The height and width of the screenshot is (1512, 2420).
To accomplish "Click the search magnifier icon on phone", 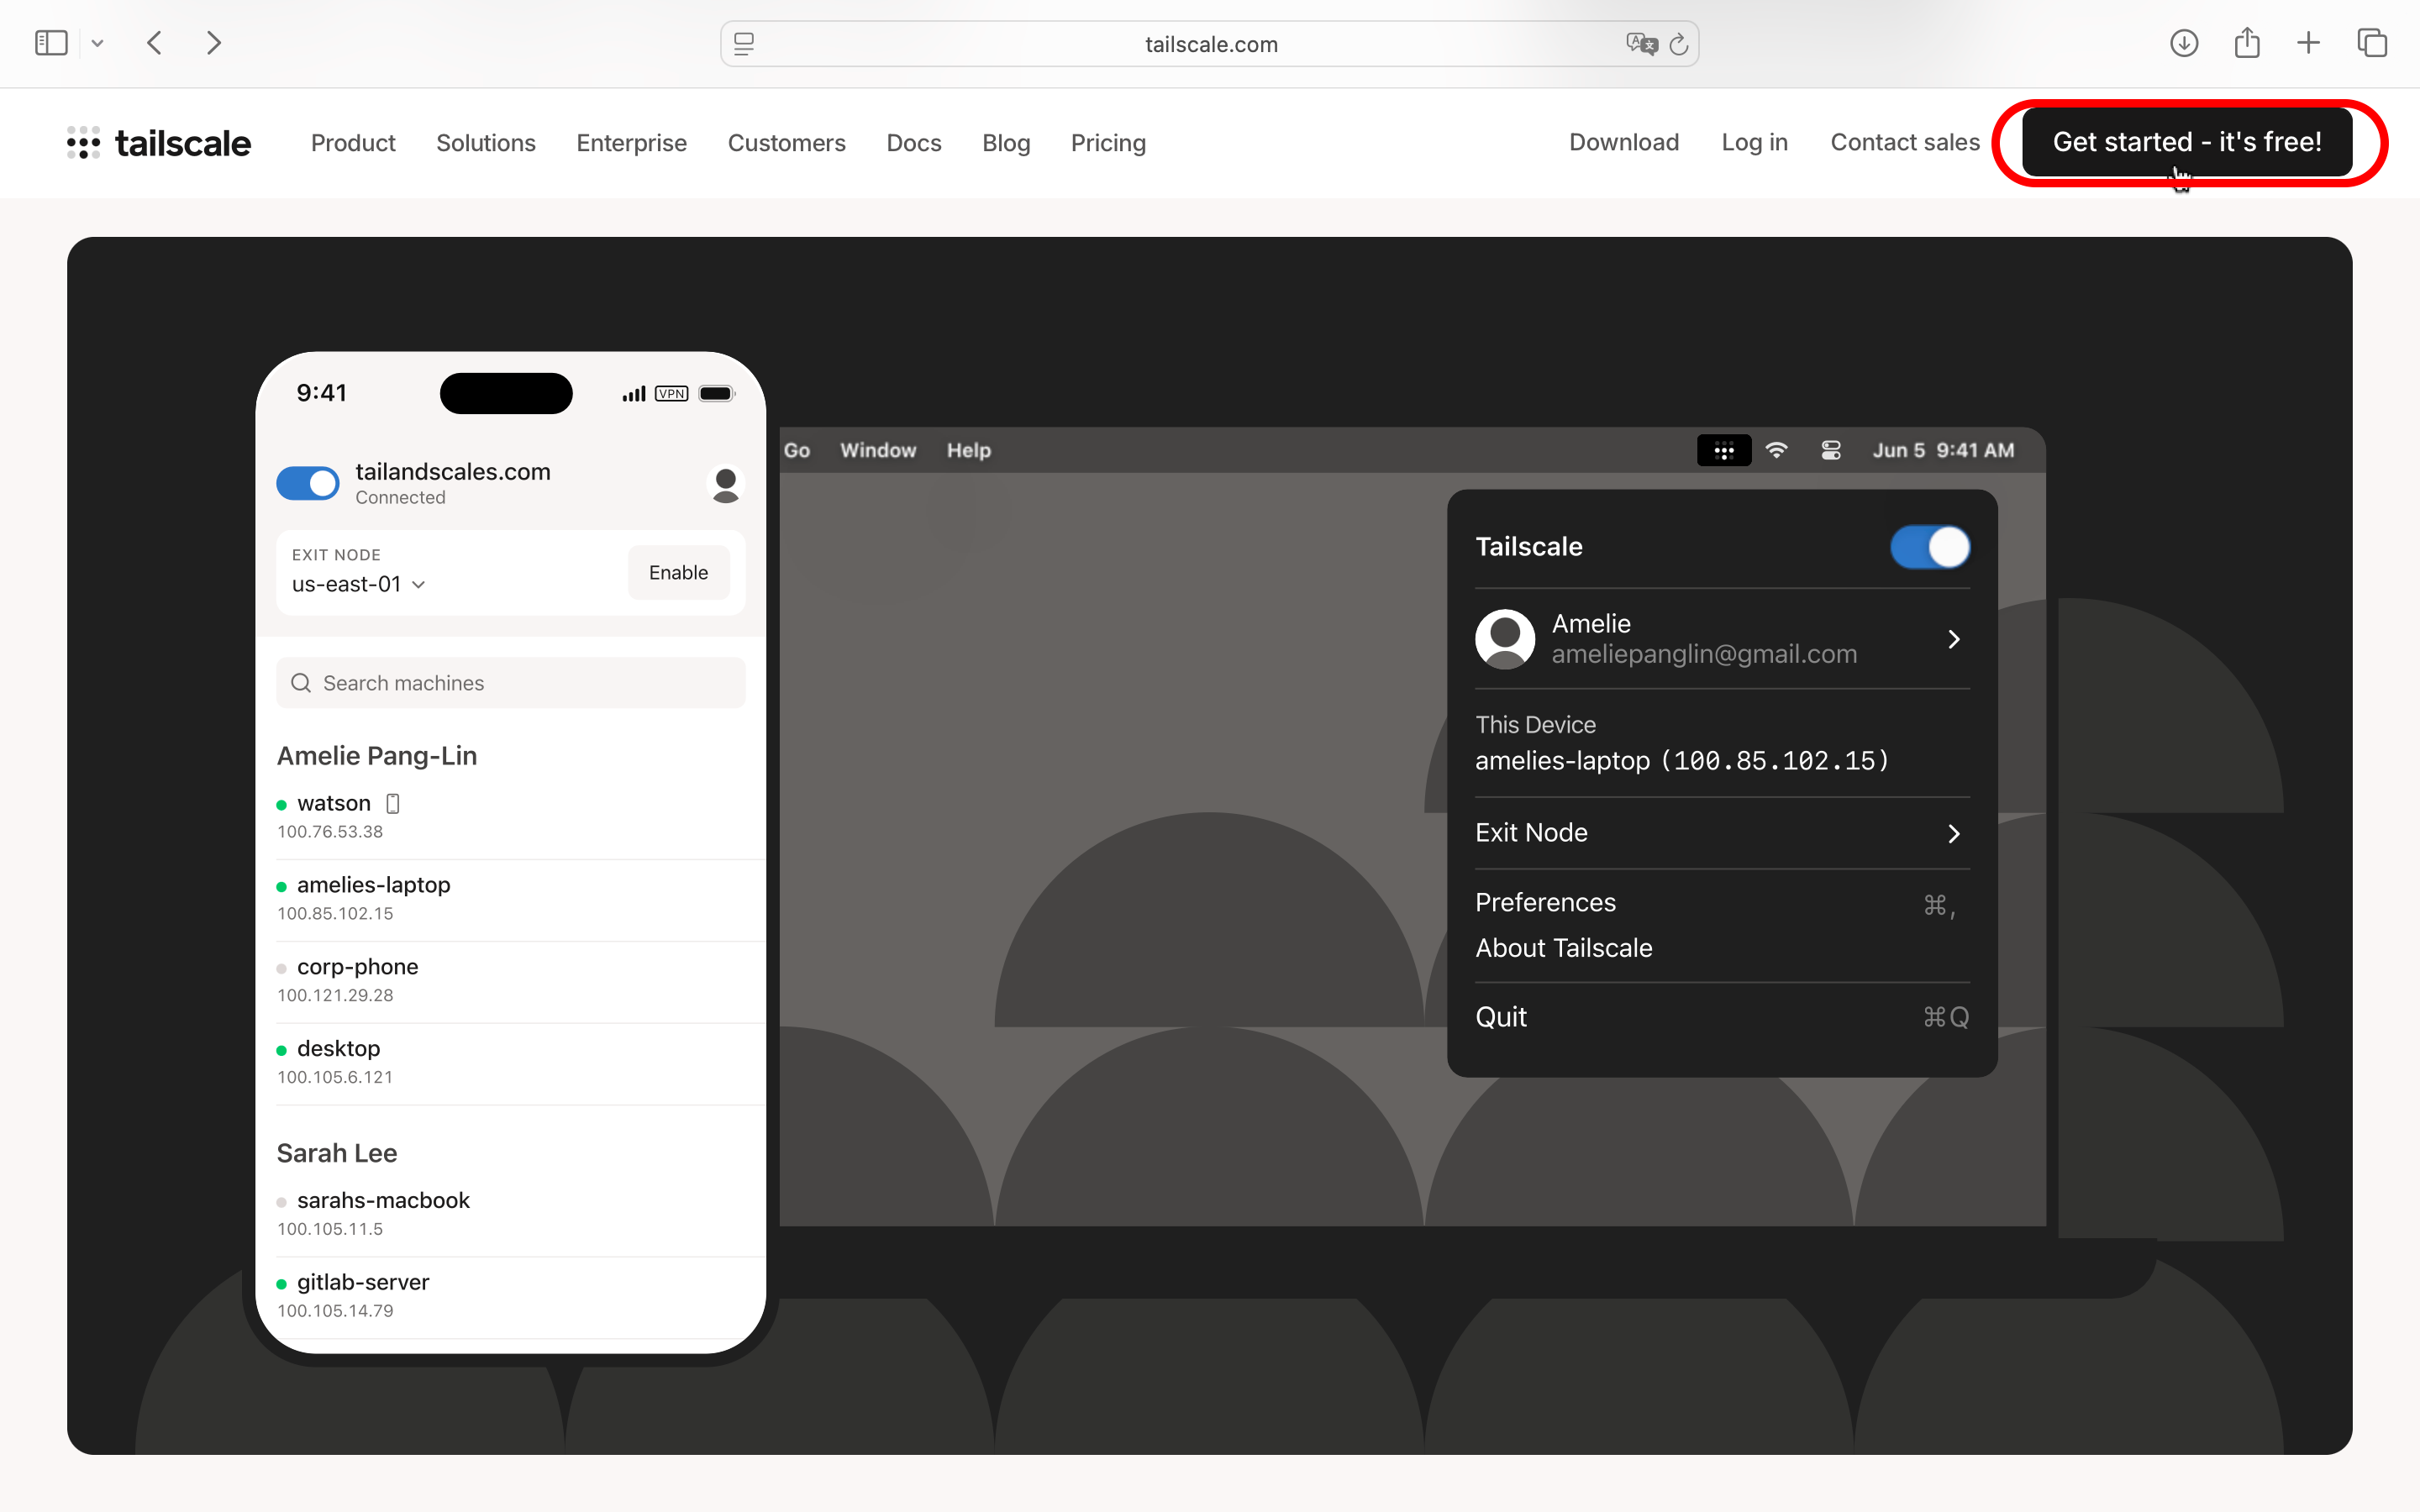I will 301,683.
